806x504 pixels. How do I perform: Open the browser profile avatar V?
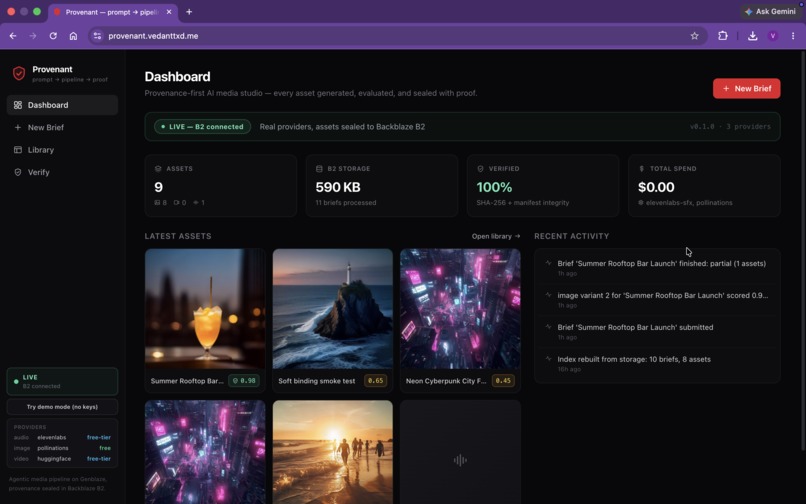point(773,36)
